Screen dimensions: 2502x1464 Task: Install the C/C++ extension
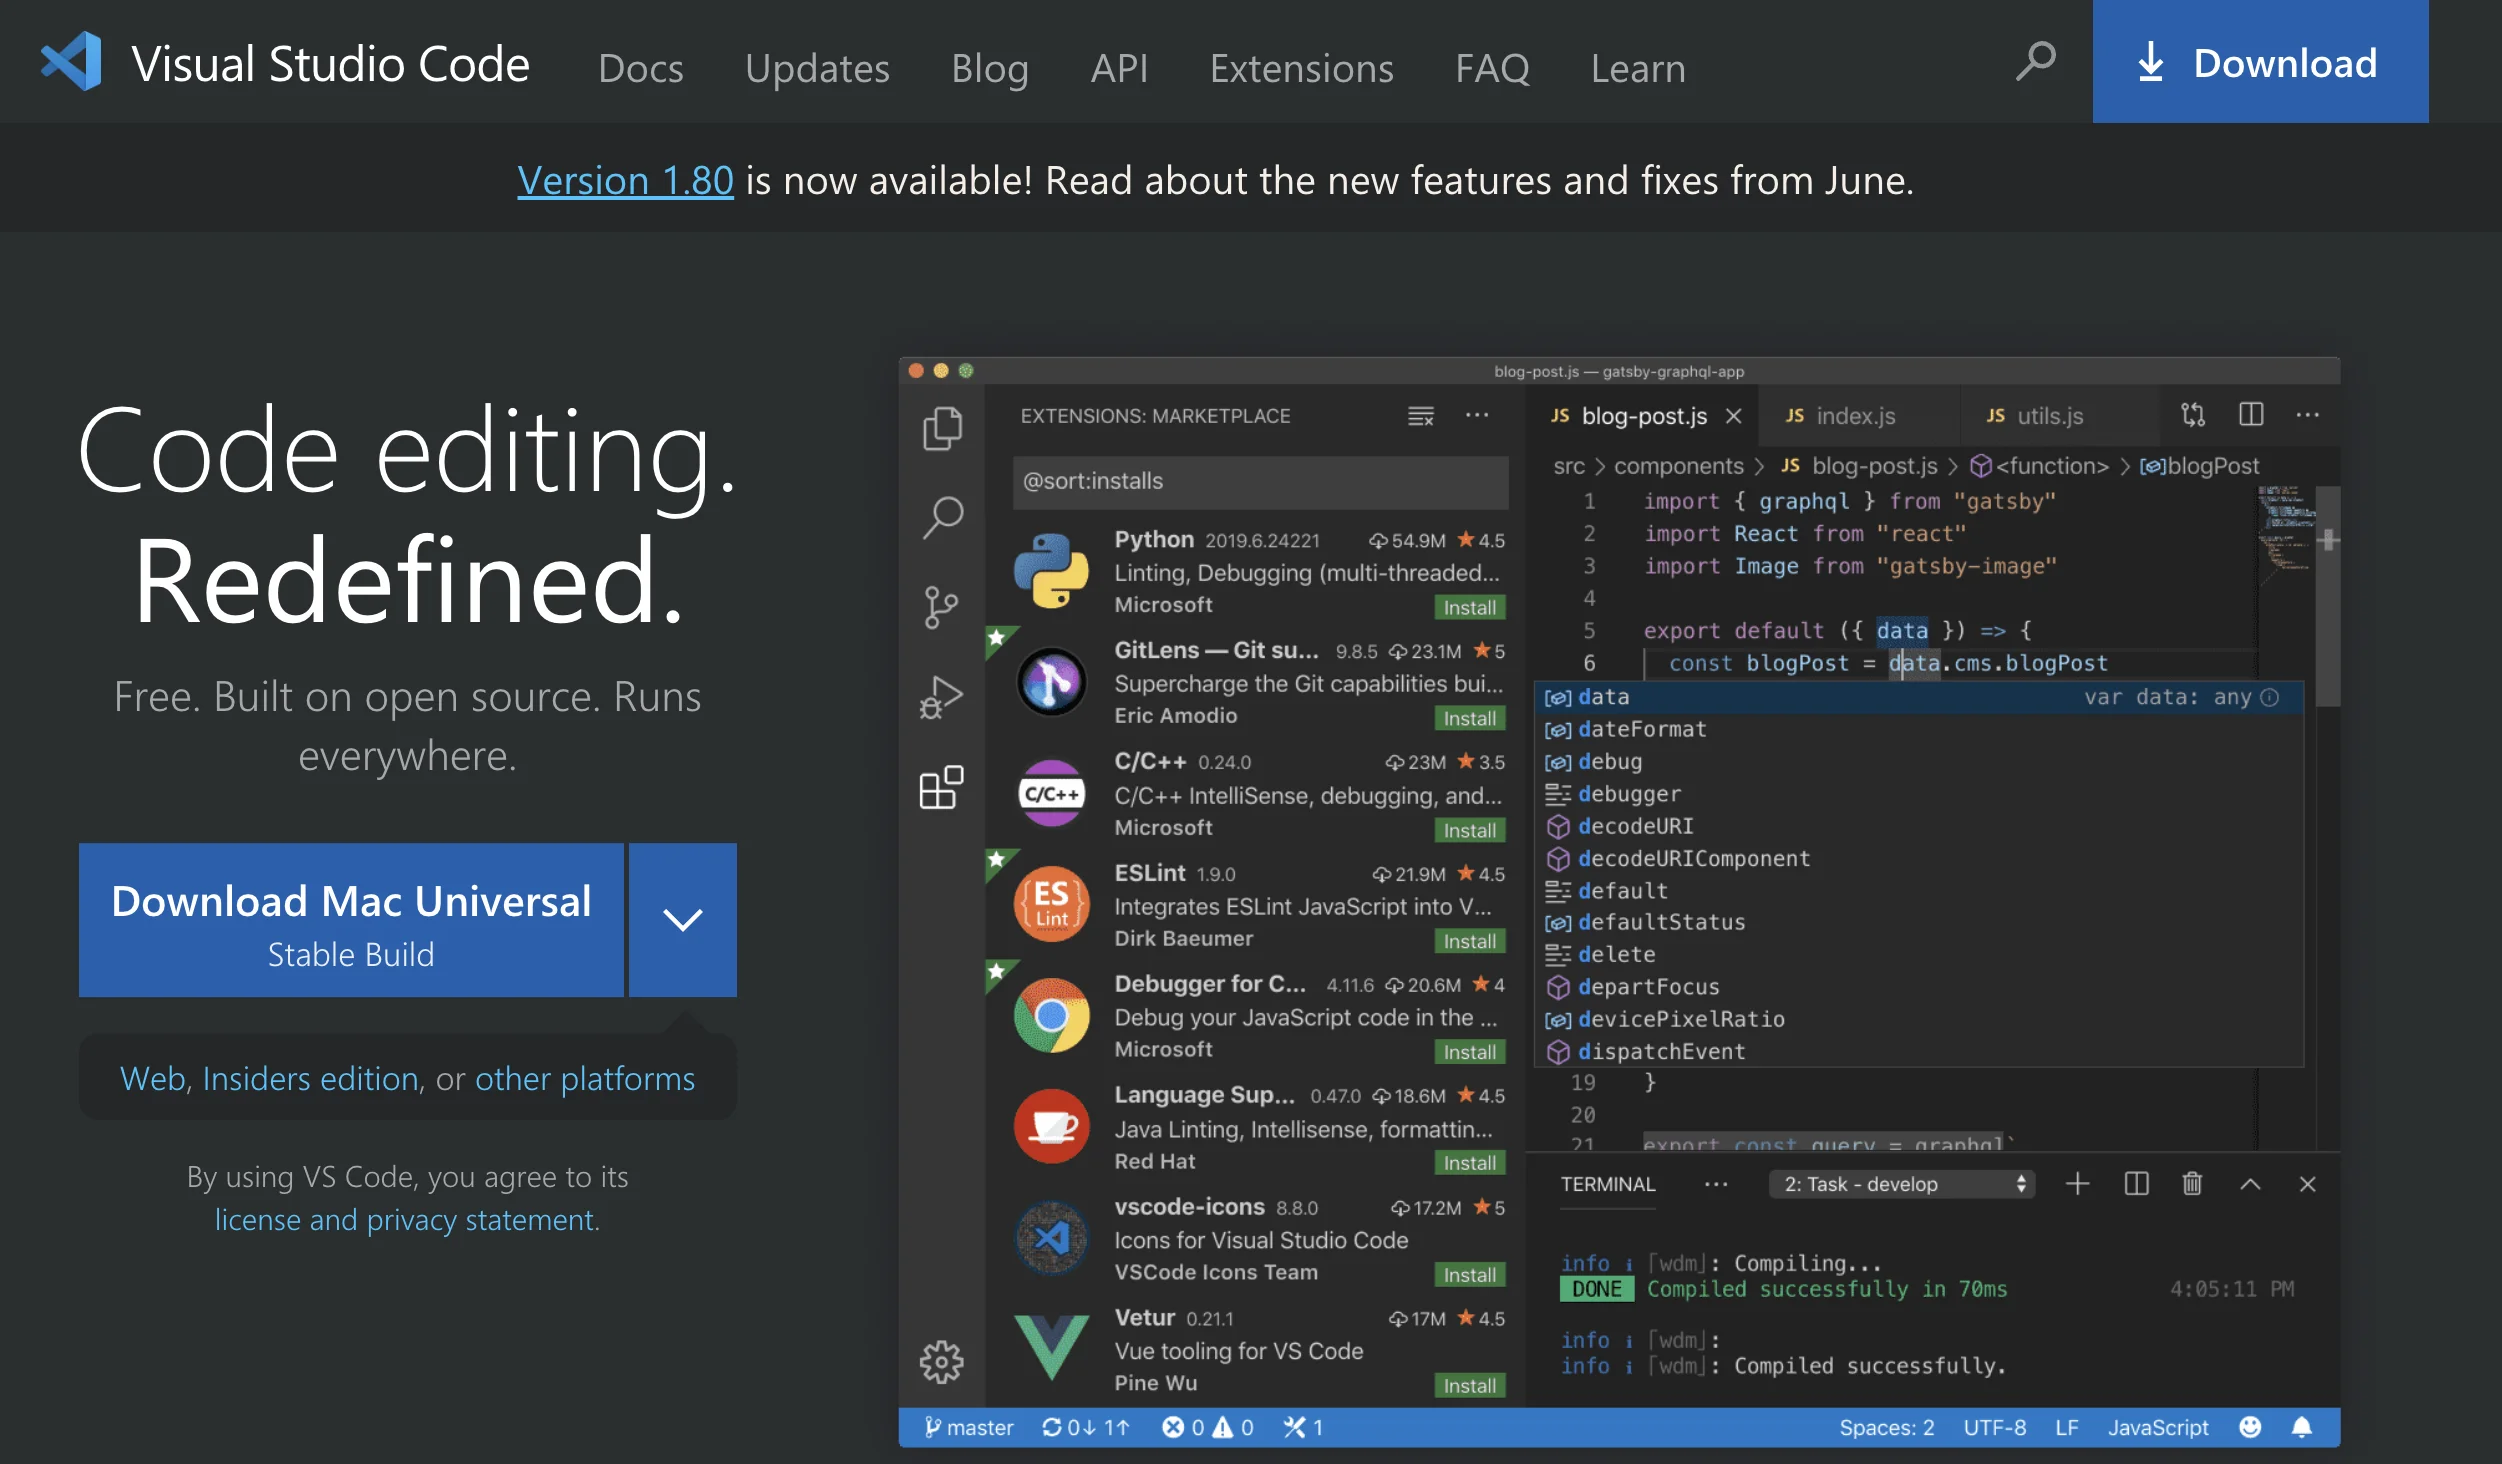1469,830
